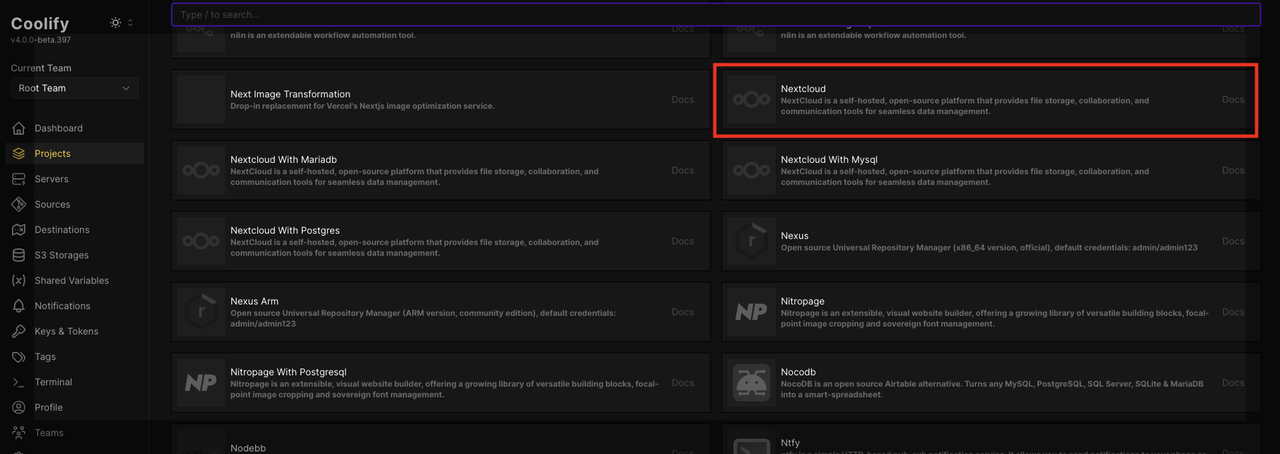Open S3 Storages page
Viewport: 1280px width, 454px height.
(x=75, y=255)
